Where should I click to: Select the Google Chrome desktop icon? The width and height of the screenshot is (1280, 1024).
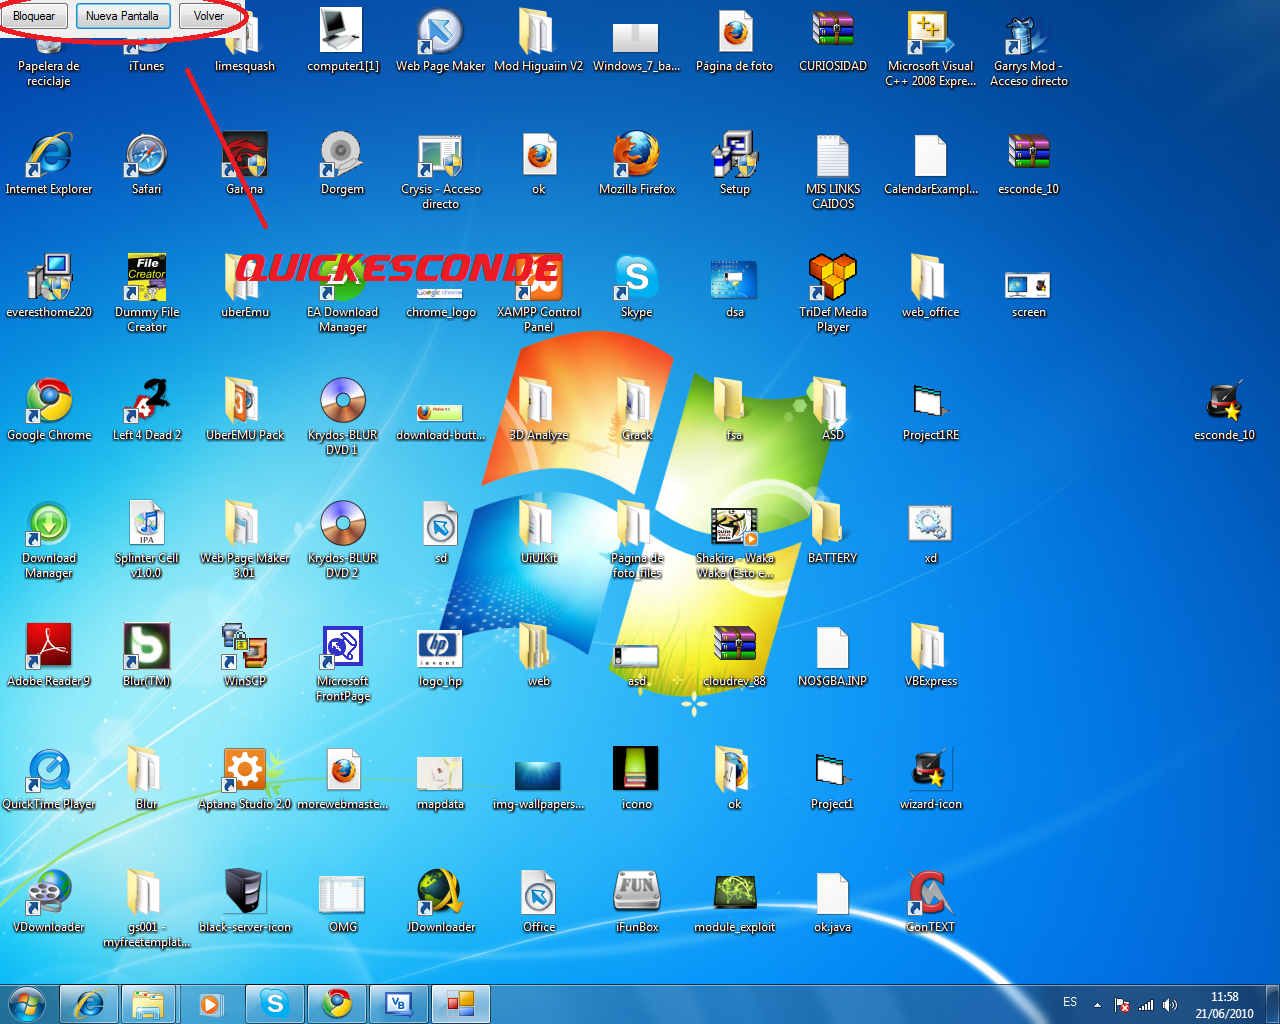(49, 411)
